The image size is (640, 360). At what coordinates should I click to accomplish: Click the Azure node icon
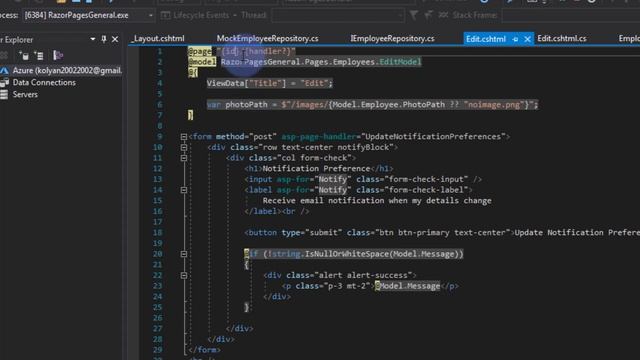coord(4,71)
